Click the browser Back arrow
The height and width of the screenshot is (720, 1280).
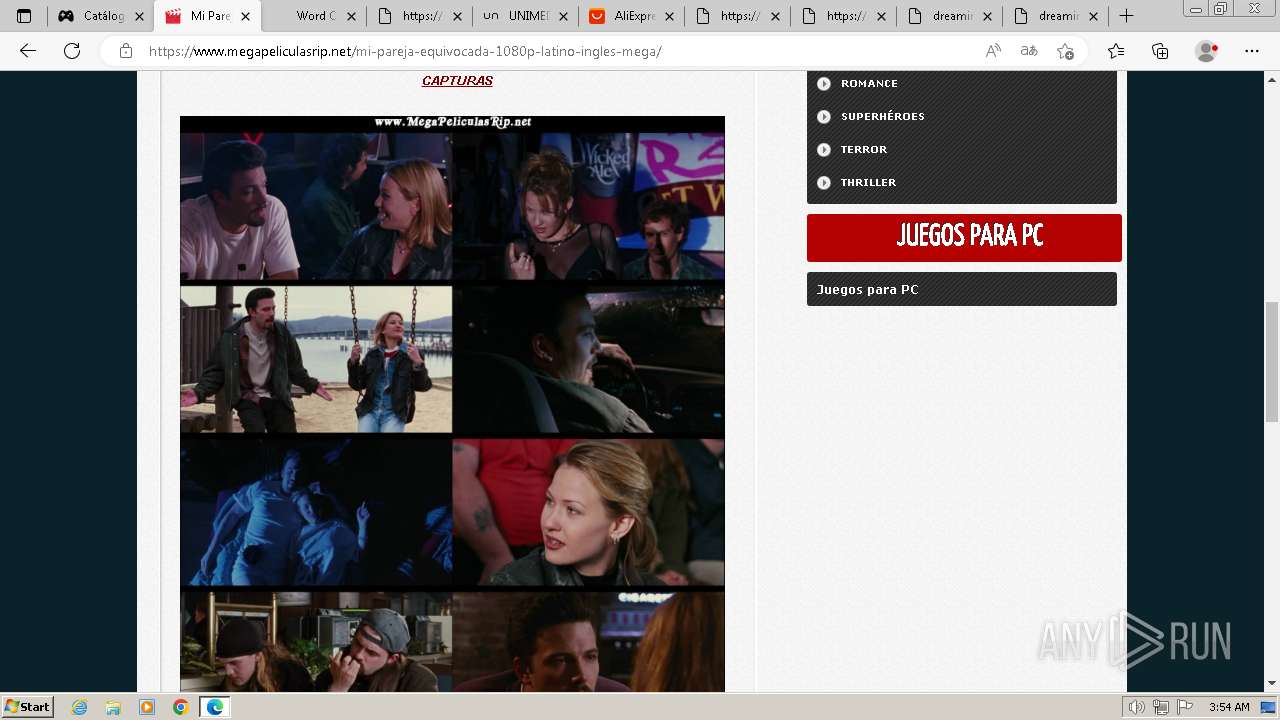28,51
